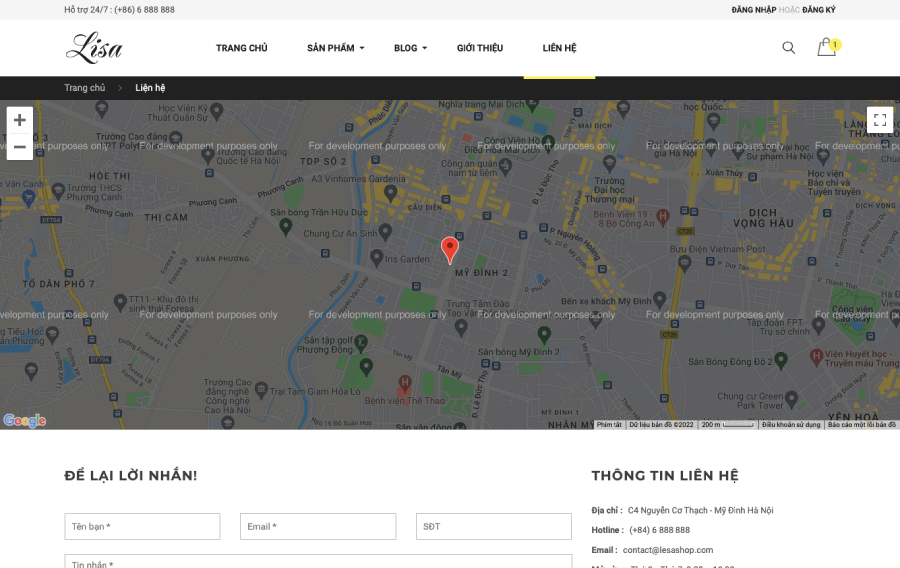The image size is (900, 568).
Task: Click the Bệnh viện Thể Thao hospital icon
Action: click(405, 383)
